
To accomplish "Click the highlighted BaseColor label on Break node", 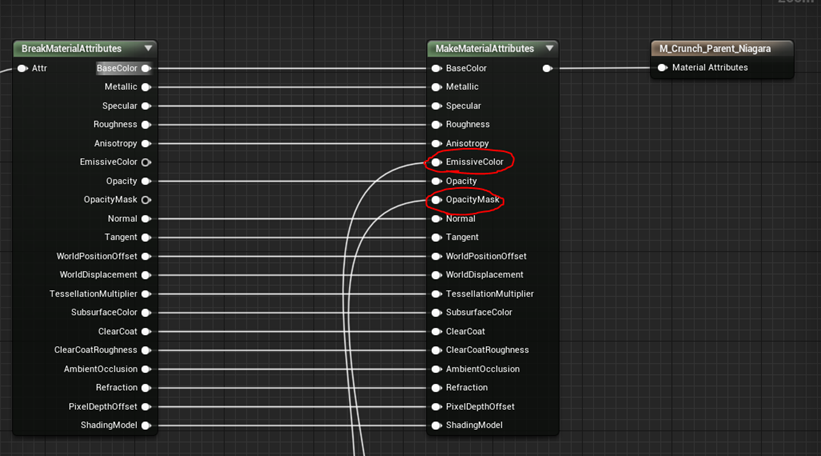I will (117, 68).
